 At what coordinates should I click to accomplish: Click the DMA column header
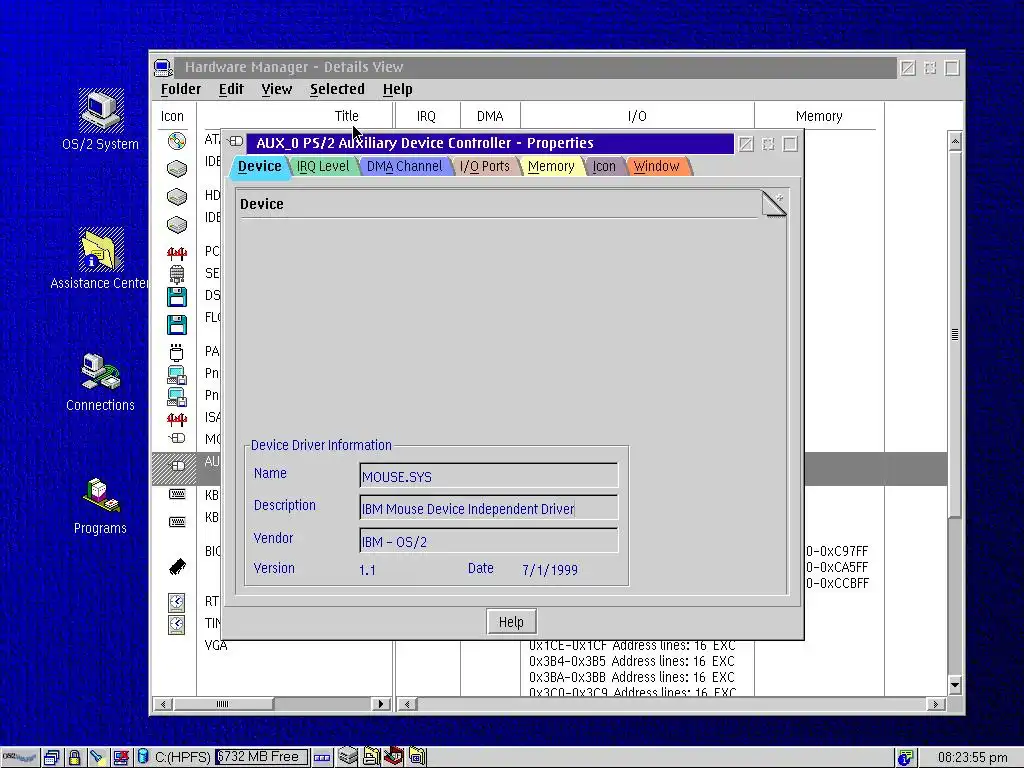pos(490,116)
